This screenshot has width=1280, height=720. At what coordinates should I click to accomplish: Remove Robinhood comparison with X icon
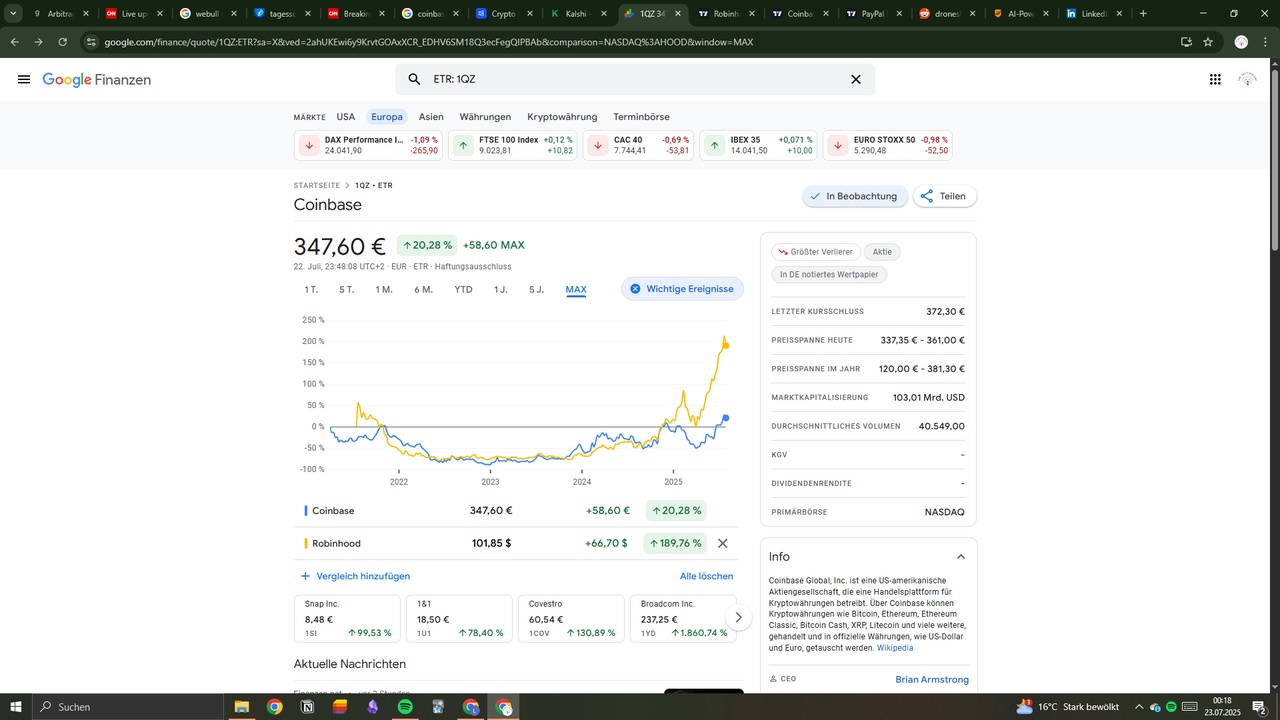click(723, 543)
